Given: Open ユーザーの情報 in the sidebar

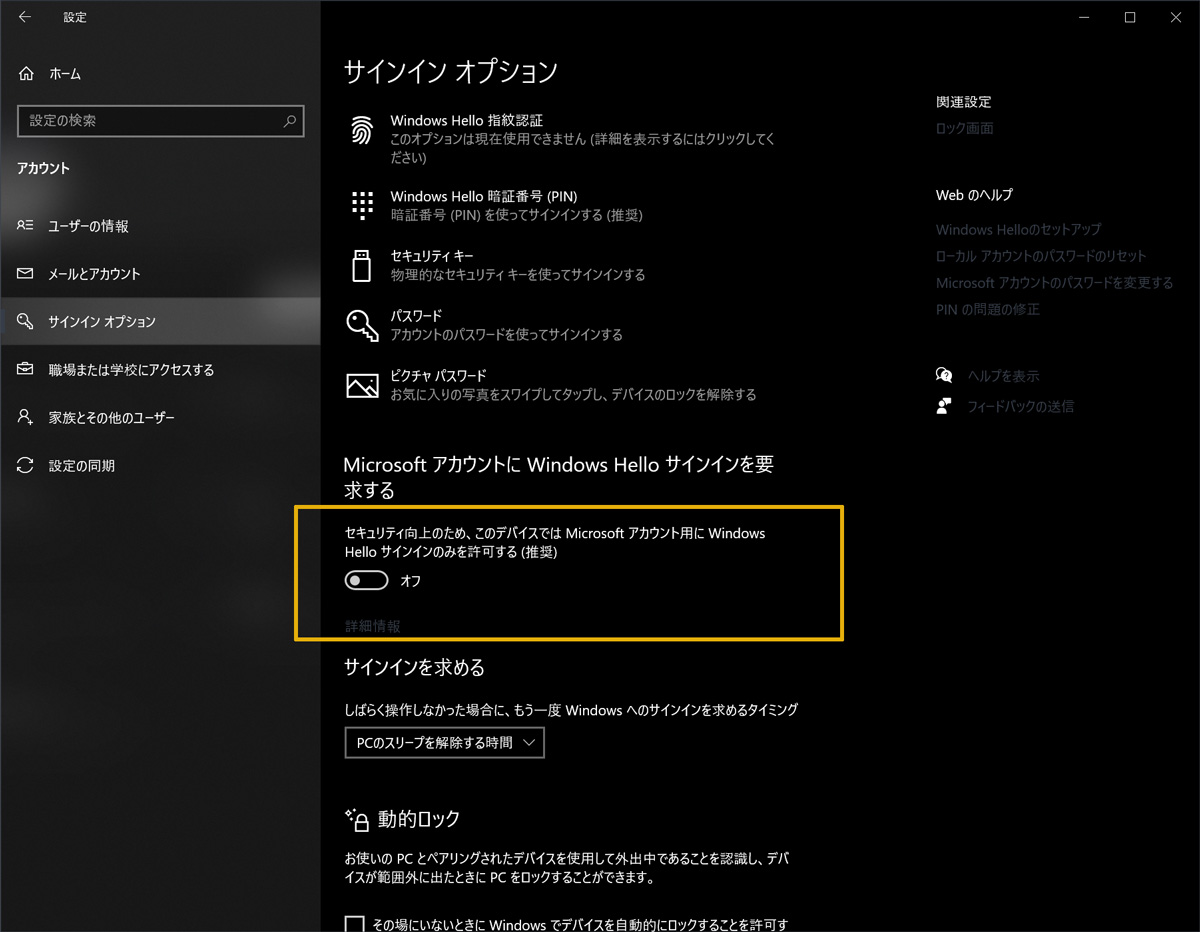Looking at the screenshot, I should coord(160,226).
